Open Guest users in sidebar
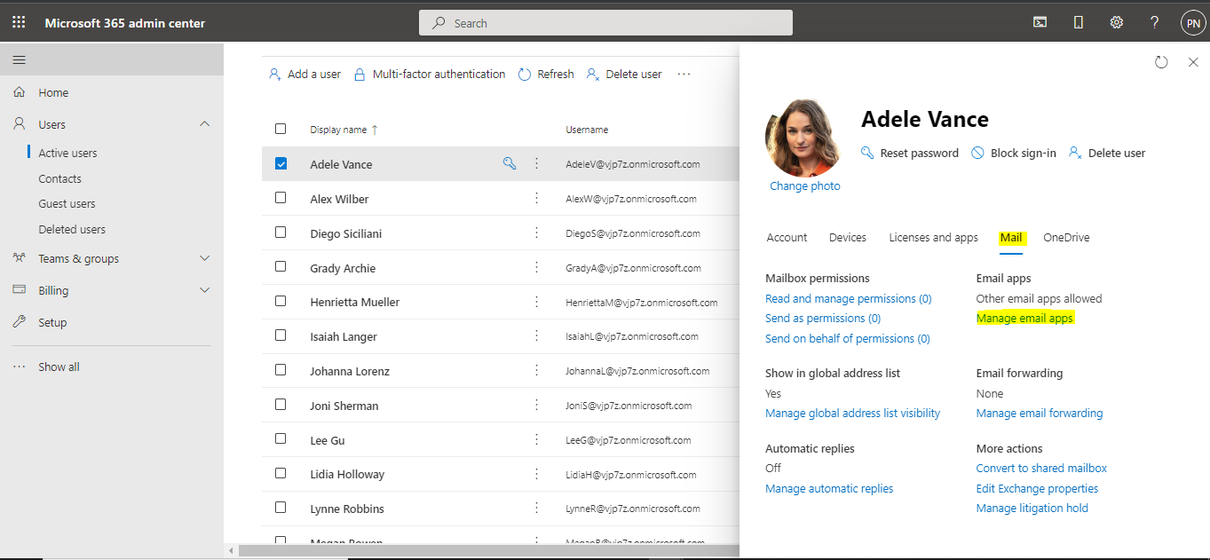The width and height of the screenshot is (1210, 560). [x=67, y=203]
